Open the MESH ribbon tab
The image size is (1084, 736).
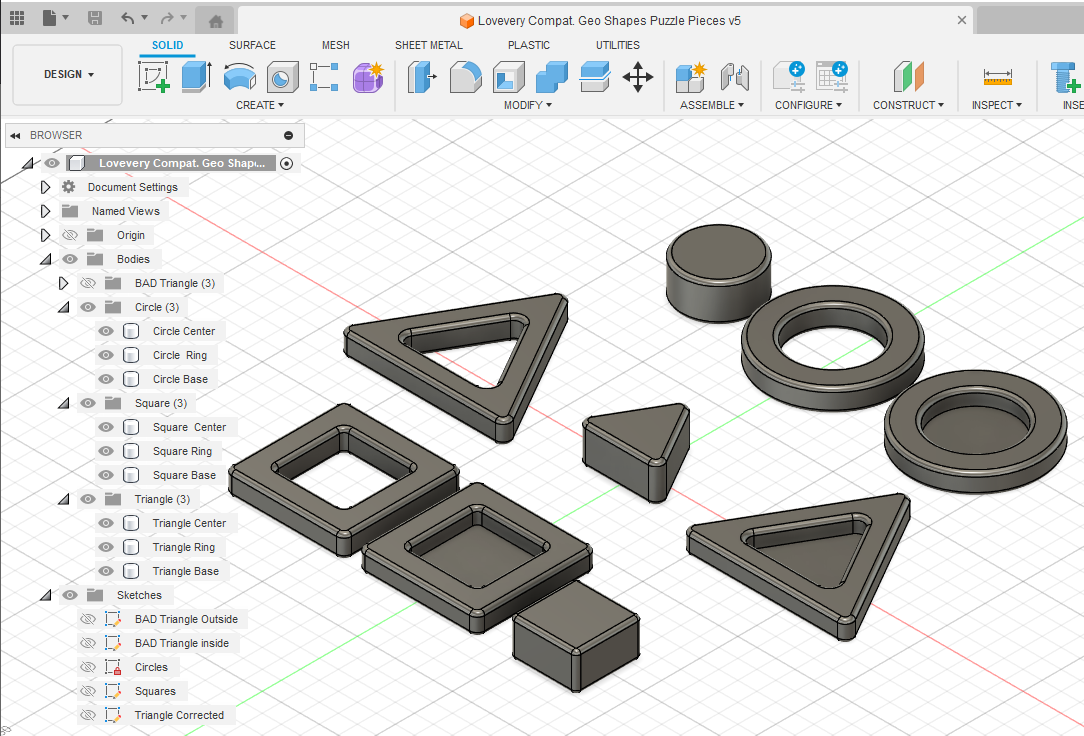335,45
